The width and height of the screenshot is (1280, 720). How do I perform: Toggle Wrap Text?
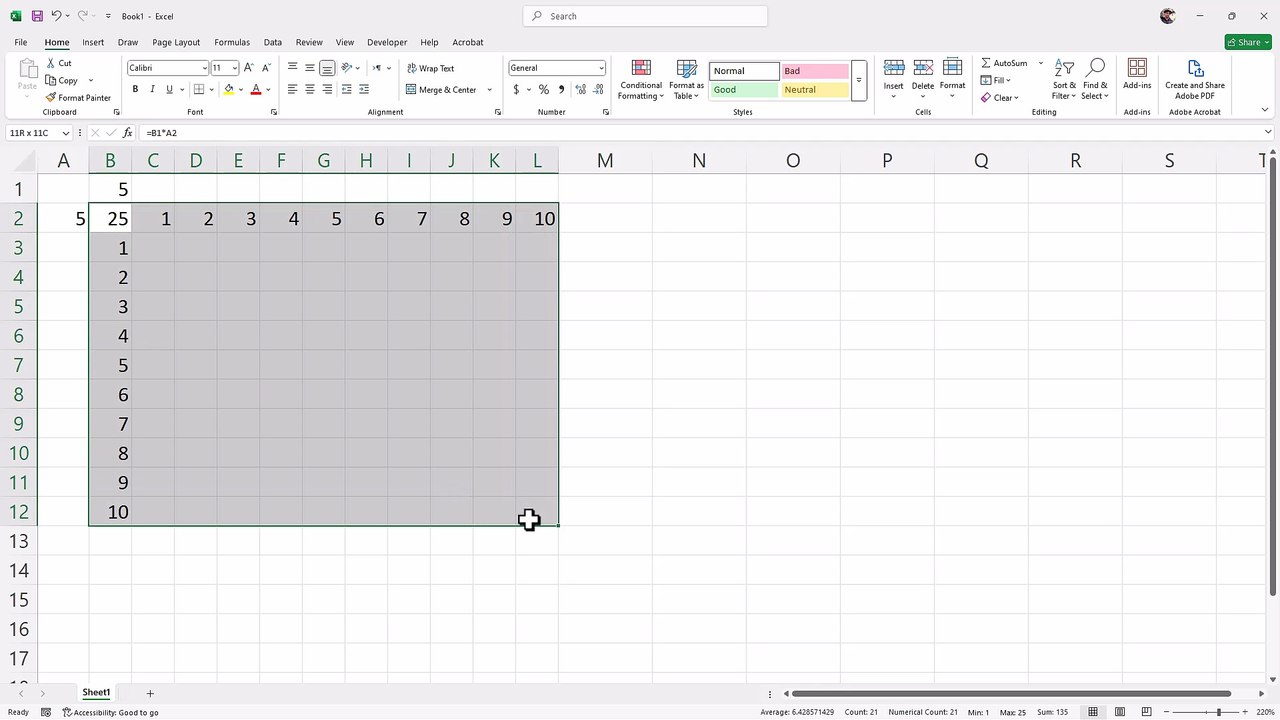click(x=430, y=68)
